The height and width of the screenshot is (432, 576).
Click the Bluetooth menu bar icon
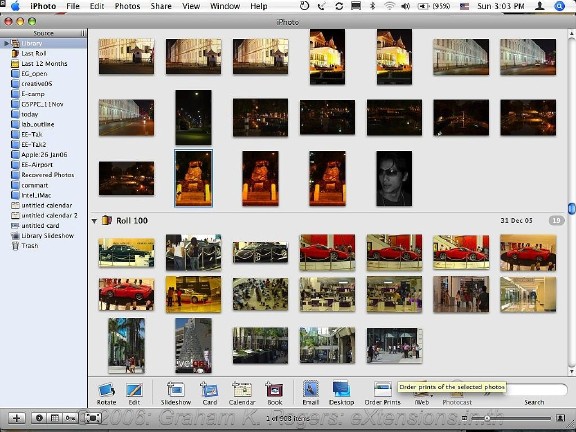coord(372,6)
